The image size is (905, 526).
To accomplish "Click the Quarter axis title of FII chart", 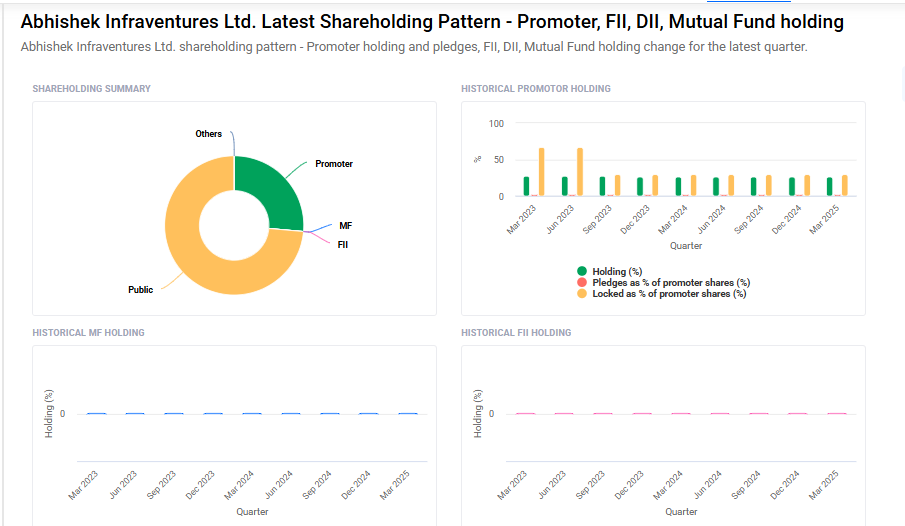I will [681, 512].
